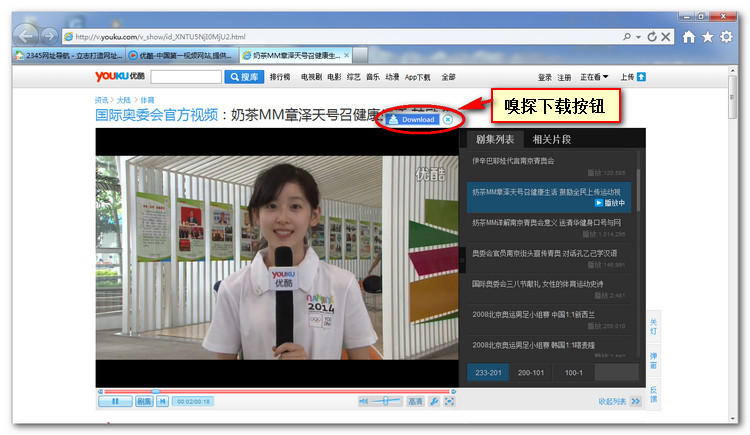750x435 pixels.
Task: Focus the Youku search input box
Action: (186, 77)
